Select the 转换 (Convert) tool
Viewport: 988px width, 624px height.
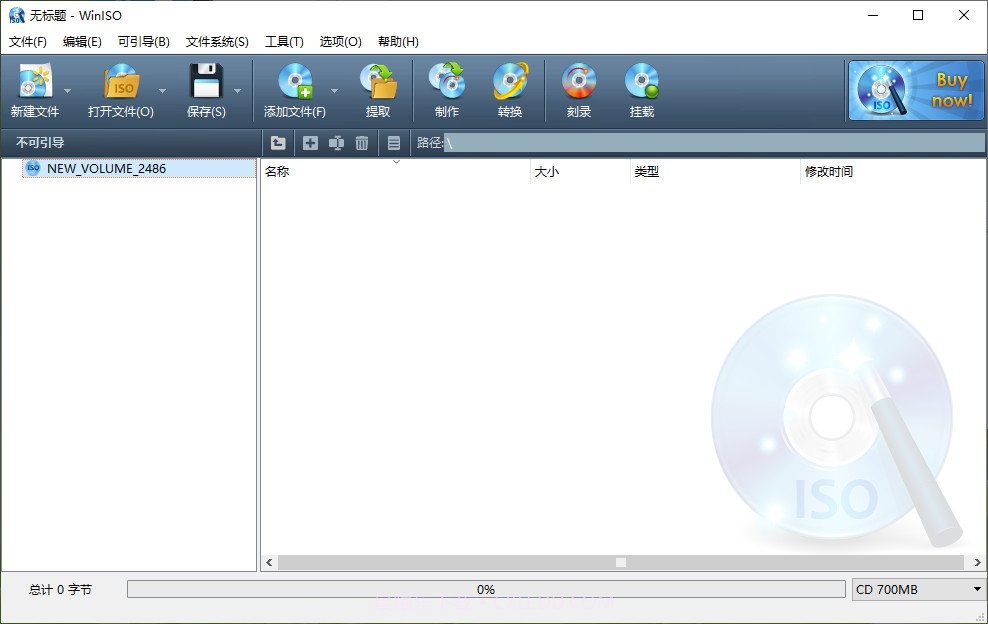pos(510,83)
